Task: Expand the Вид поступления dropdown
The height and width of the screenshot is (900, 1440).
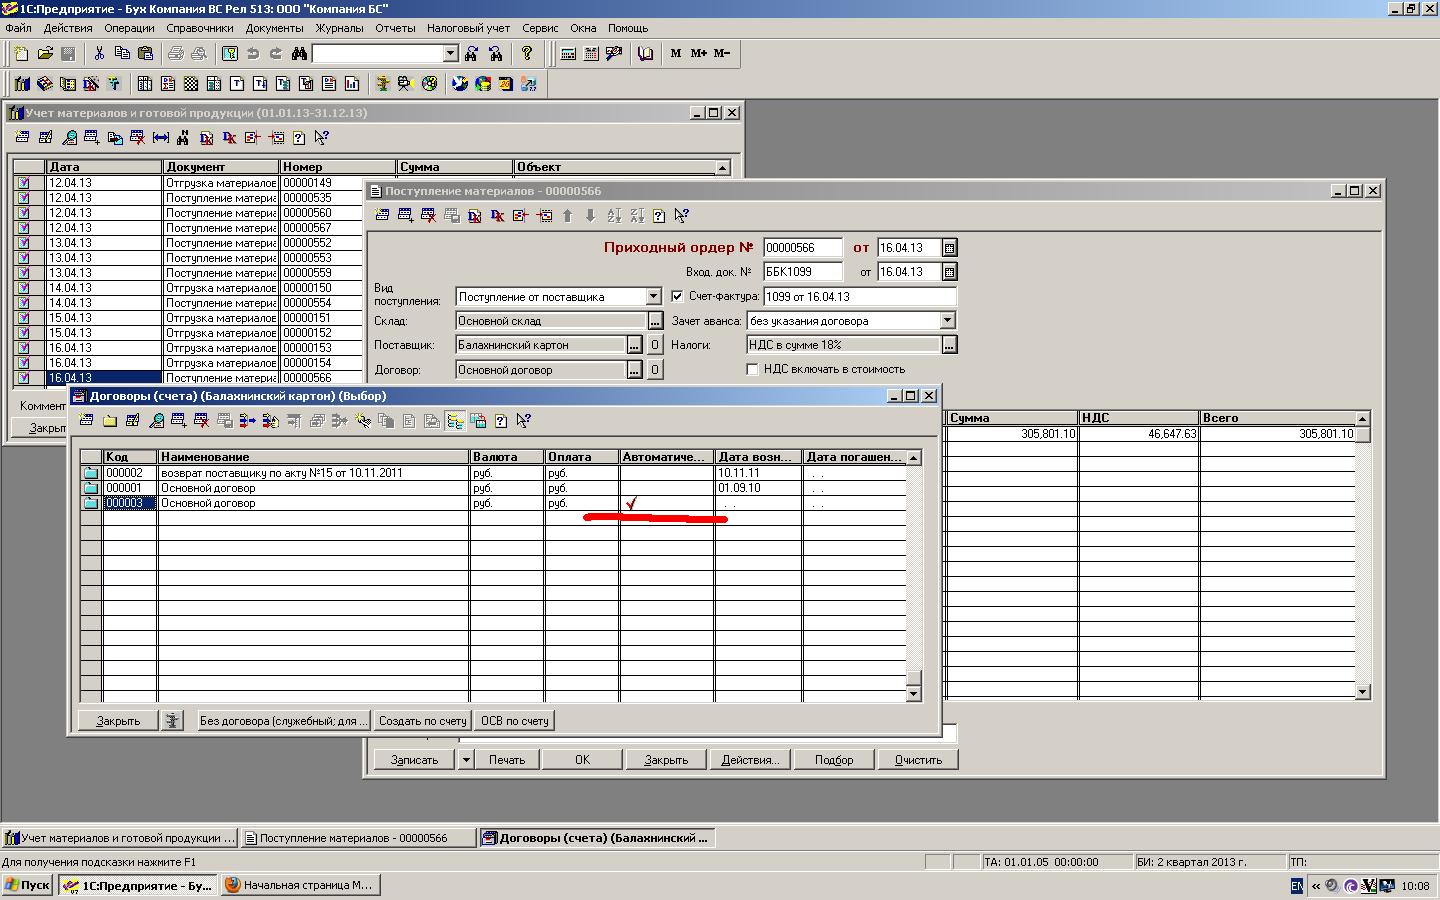Action: coord(653,296)
